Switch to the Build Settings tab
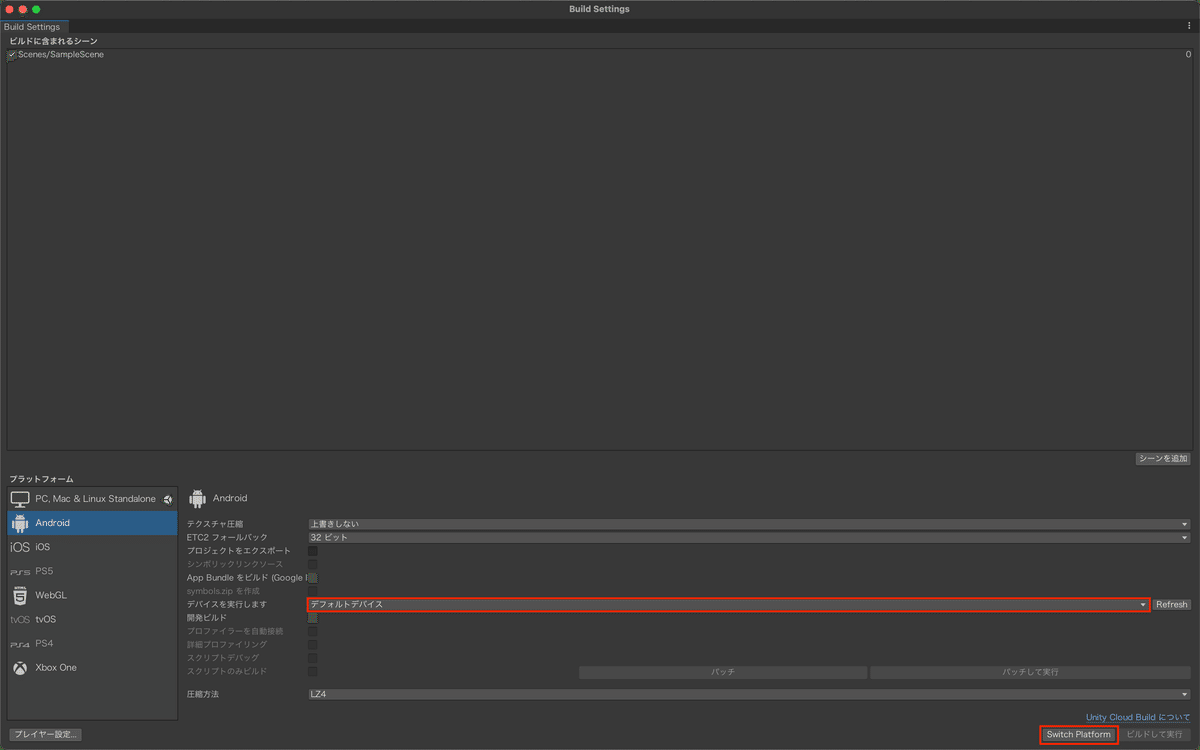 (32, 27)
